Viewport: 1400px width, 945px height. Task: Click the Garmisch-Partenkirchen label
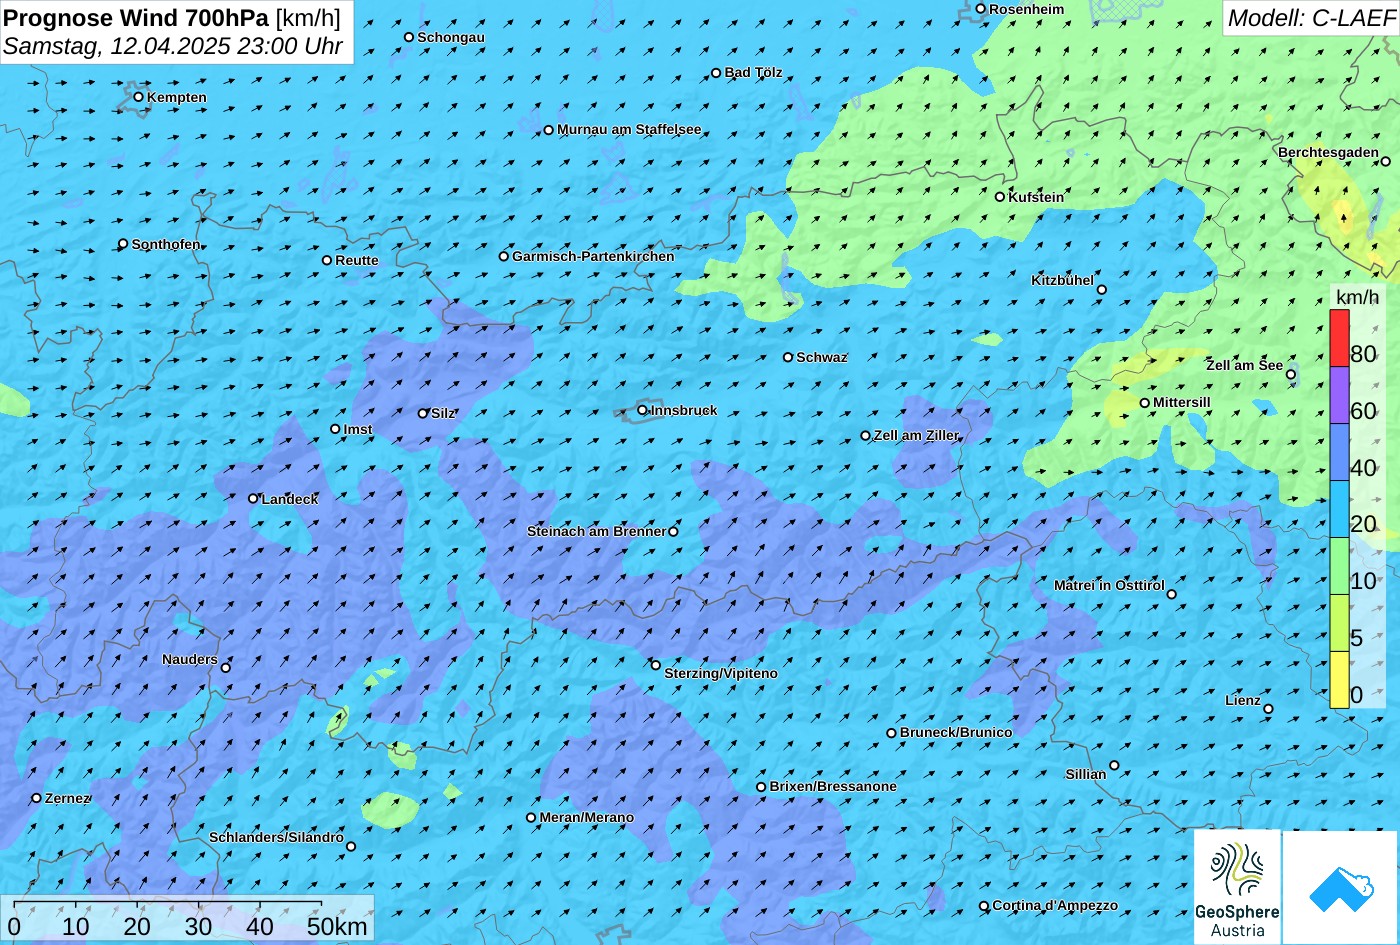point(593,256)
